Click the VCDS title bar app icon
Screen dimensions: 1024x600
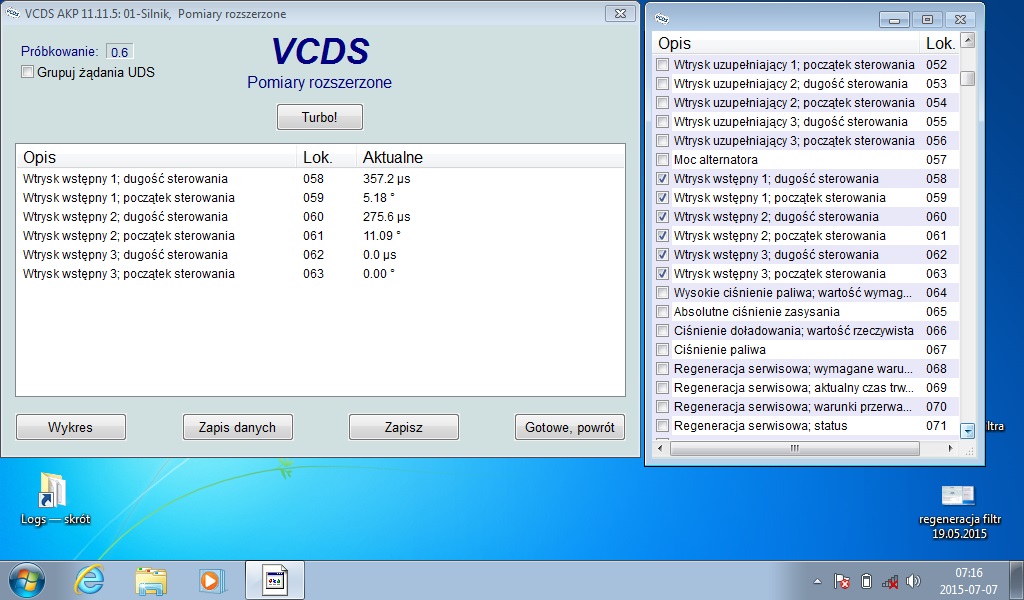[x=12, y=13]
